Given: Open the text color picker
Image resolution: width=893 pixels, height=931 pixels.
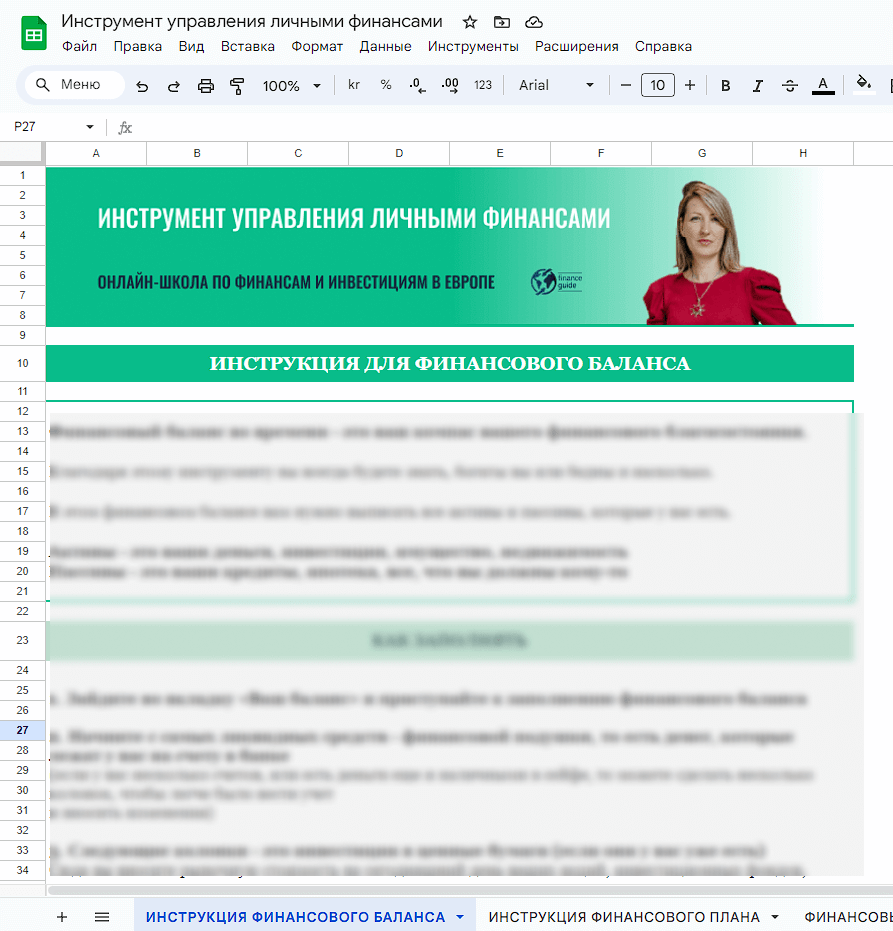Looking at the screenshot, I should point(823,86).
